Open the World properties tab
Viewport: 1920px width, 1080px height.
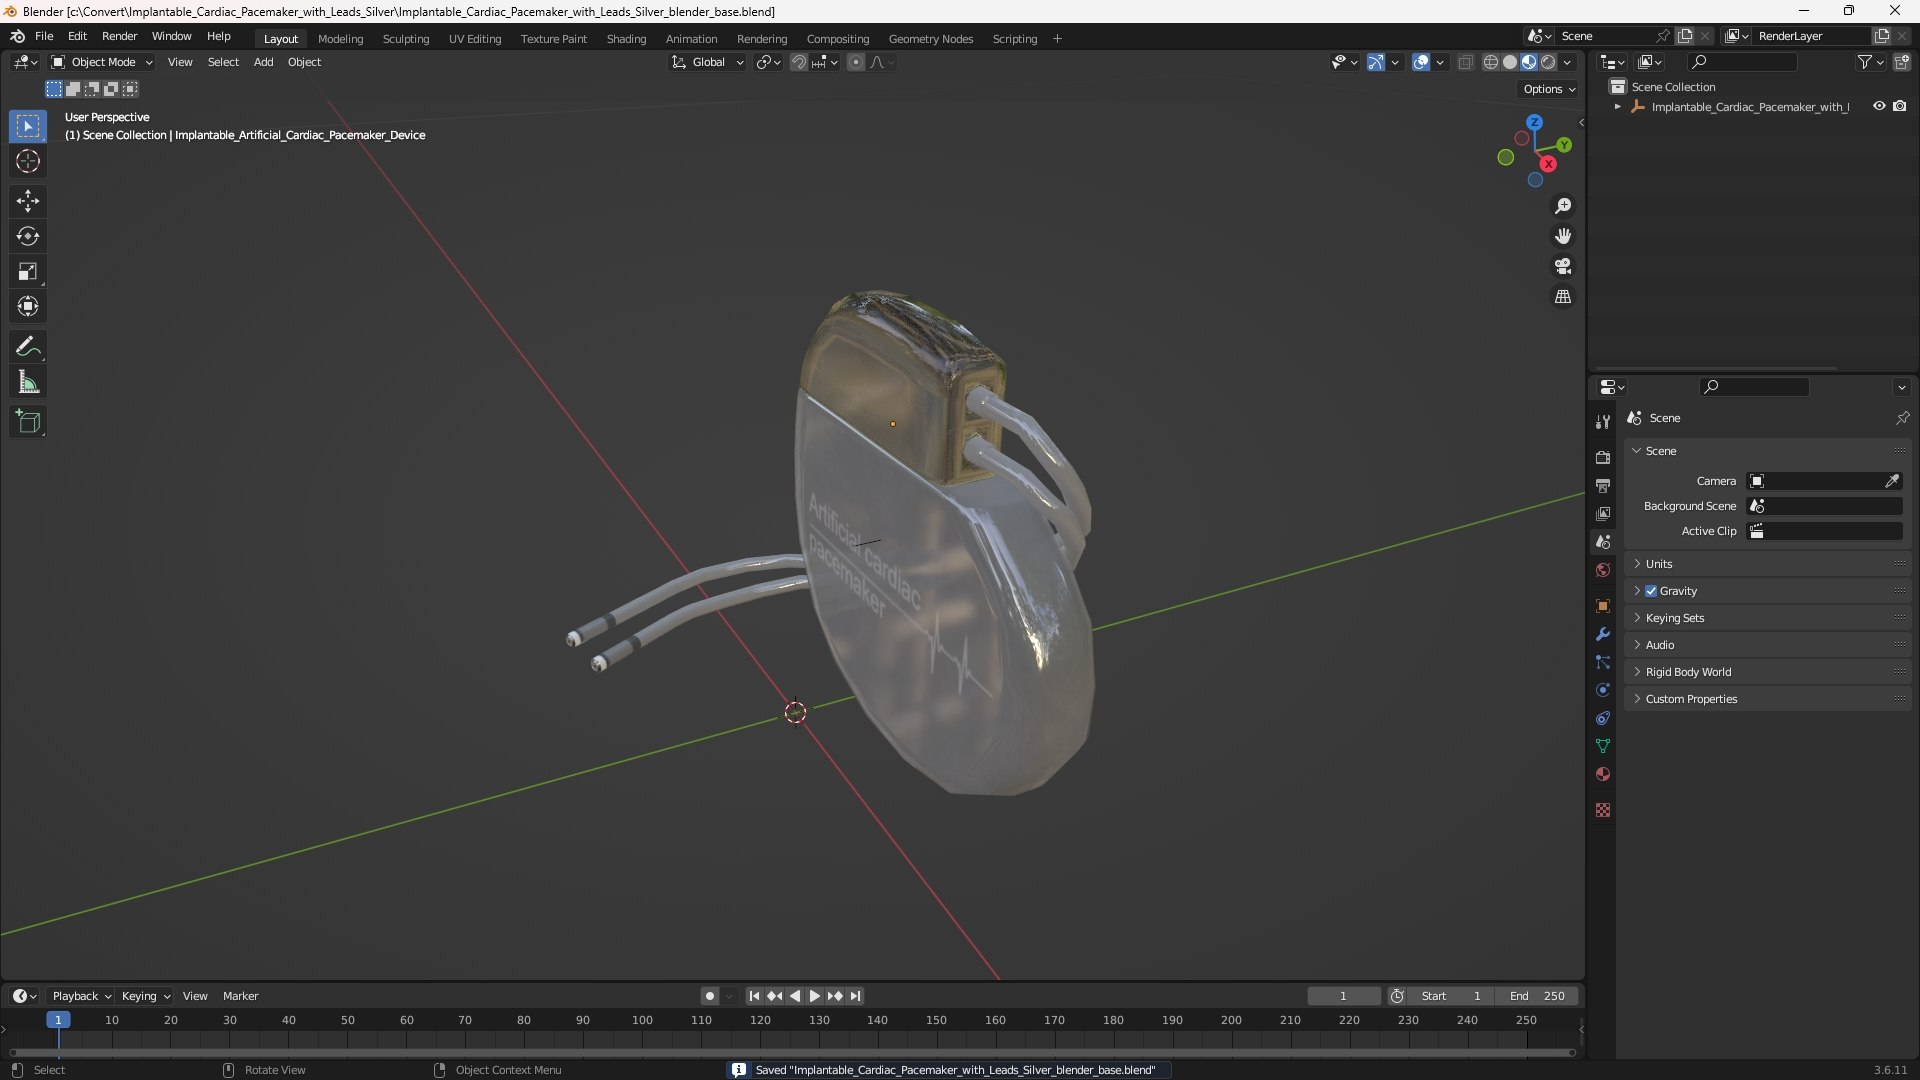(x=1603, y=570)
